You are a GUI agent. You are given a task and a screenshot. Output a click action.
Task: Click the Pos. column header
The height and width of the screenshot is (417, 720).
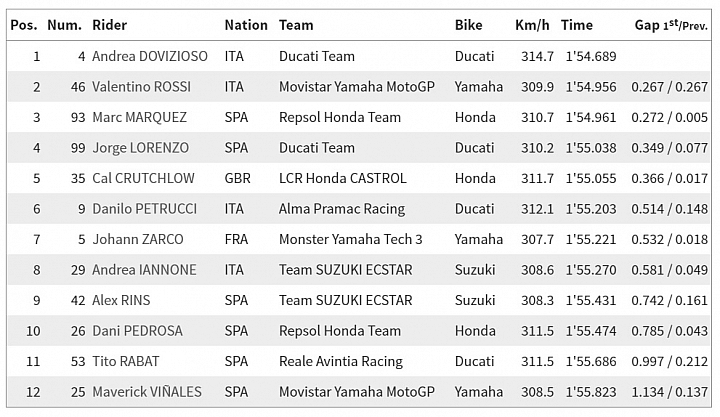click(24, 25)
